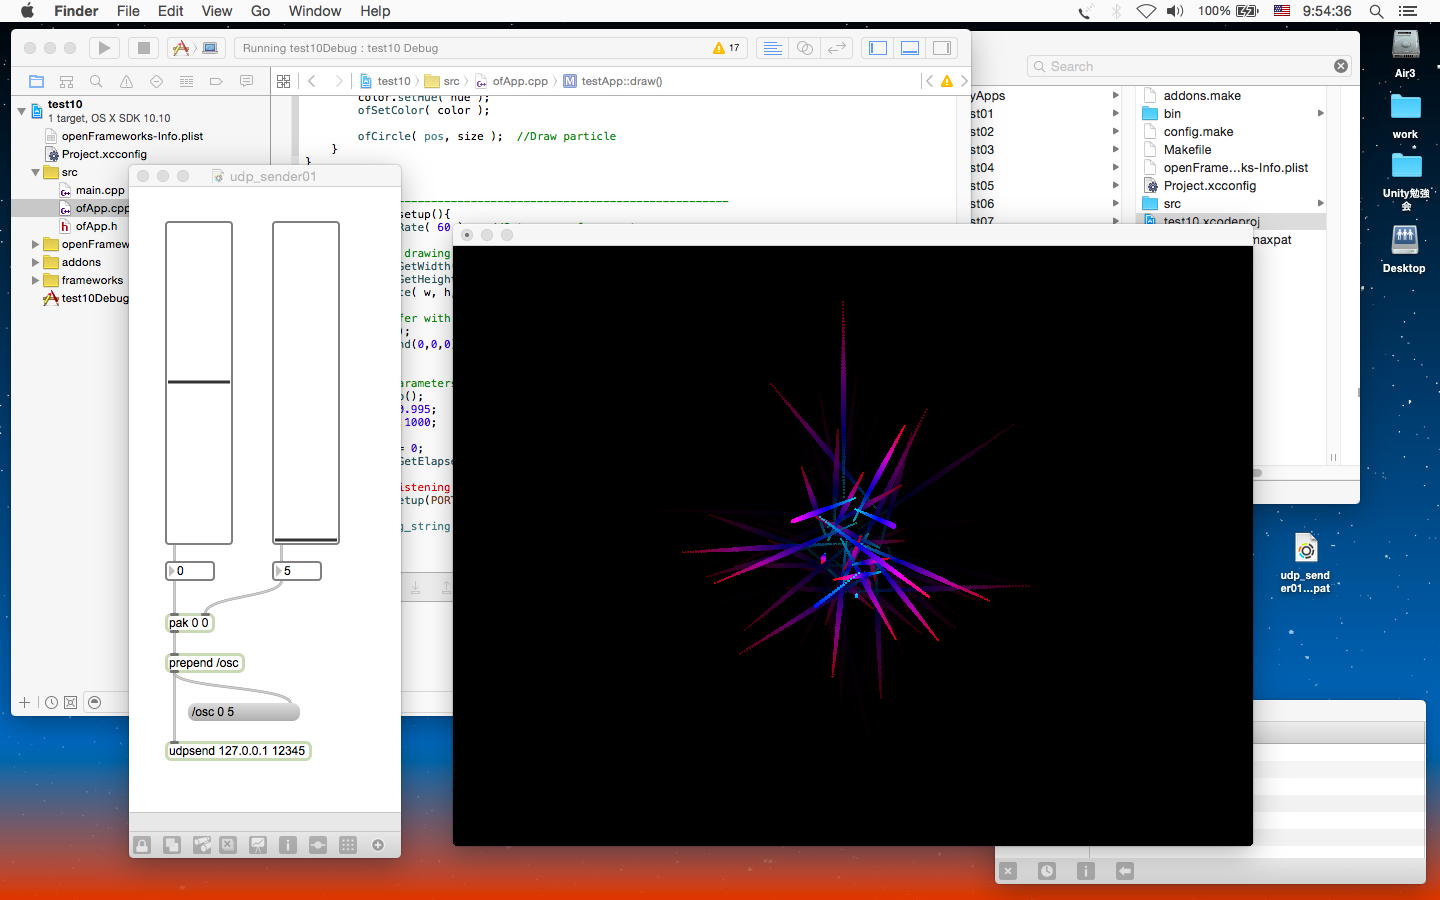Open the Go menu

[260, 11]
